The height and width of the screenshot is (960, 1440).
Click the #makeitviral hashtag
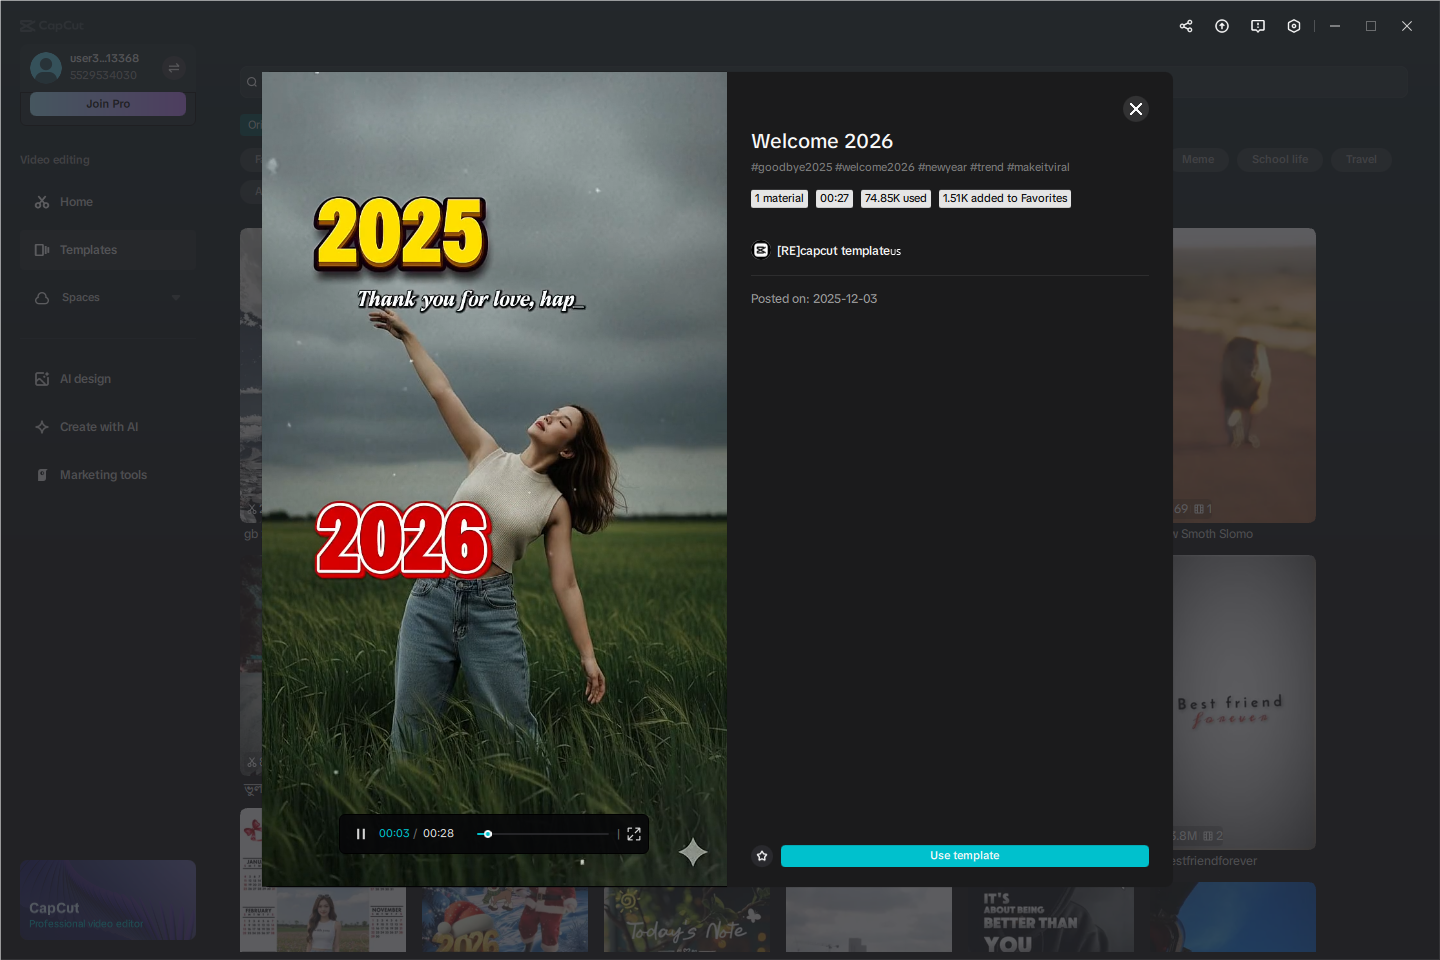click(1038, 167)
